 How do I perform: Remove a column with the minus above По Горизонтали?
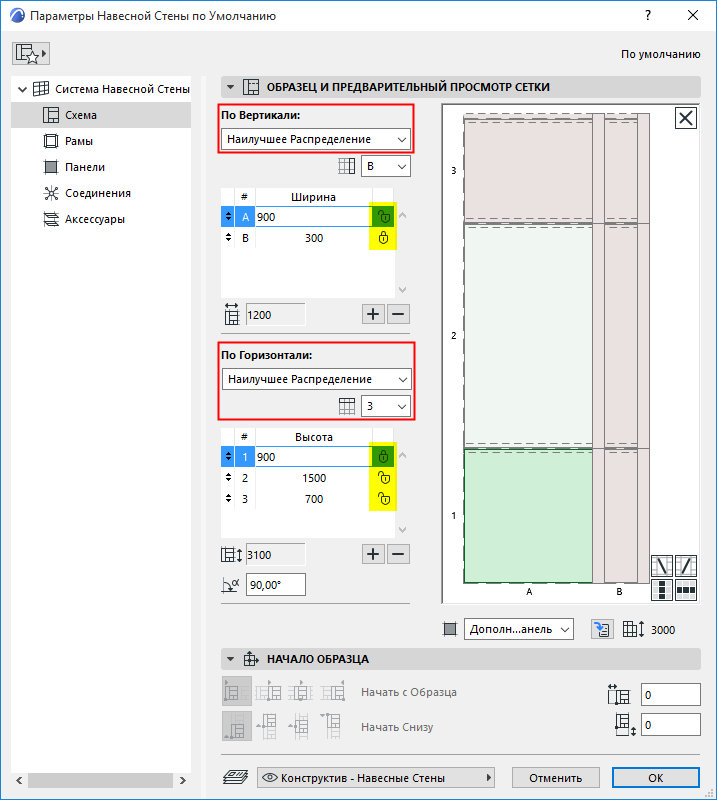pyautogui.click(x=398, y=314)
